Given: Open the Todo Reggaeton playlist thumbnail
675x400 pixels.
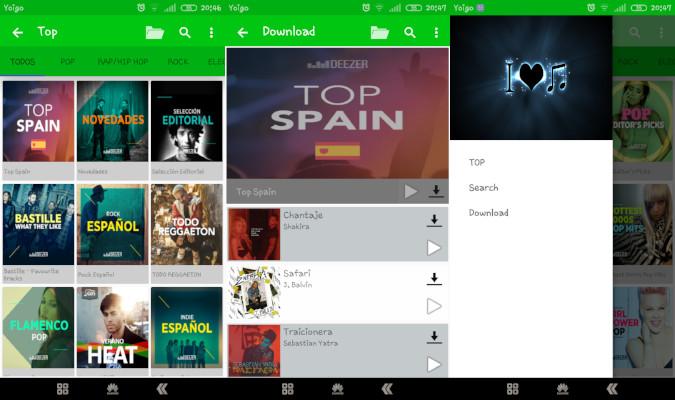Looking at the screenshot, I should [186, 224].
